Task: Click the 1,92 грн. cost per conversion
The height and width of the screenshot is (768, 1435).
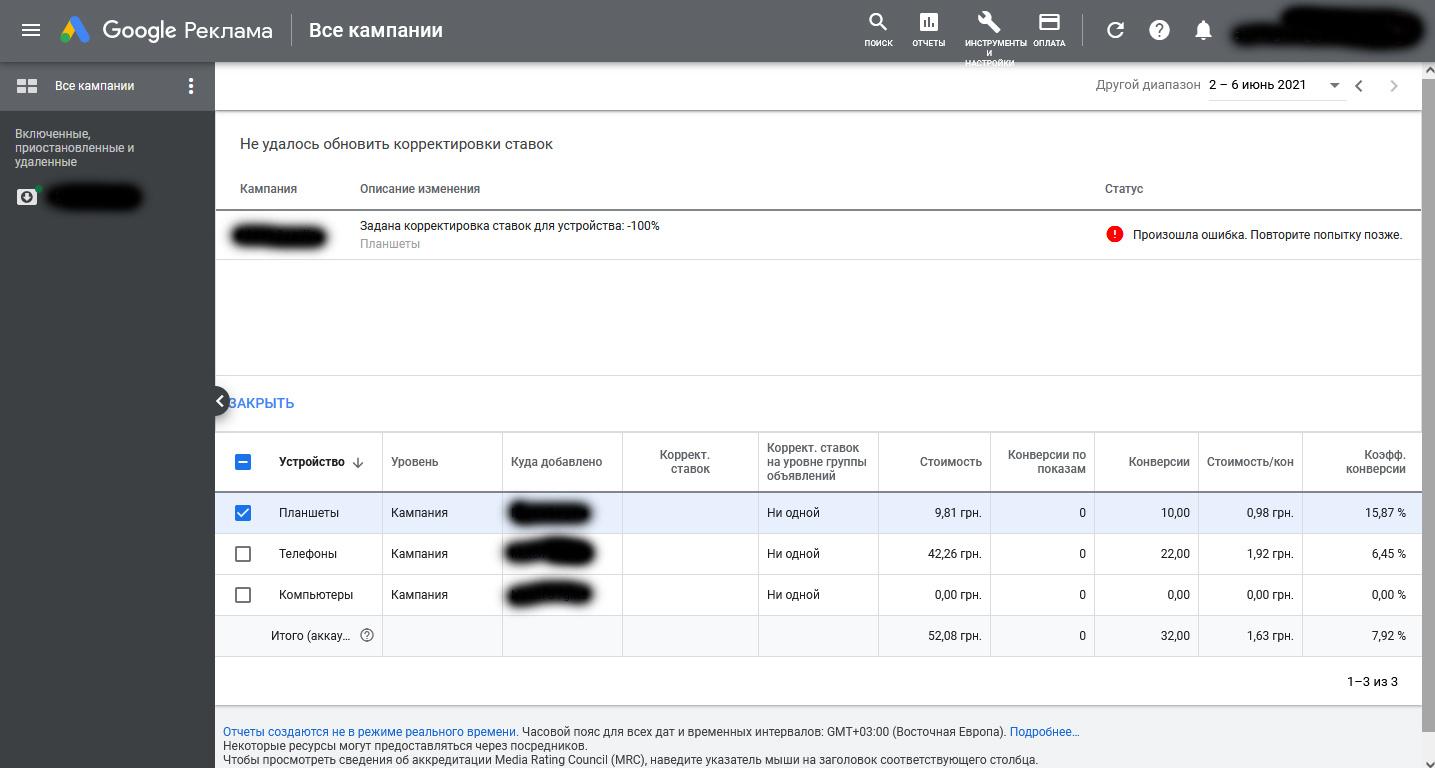Action: tap(1268, 554)
